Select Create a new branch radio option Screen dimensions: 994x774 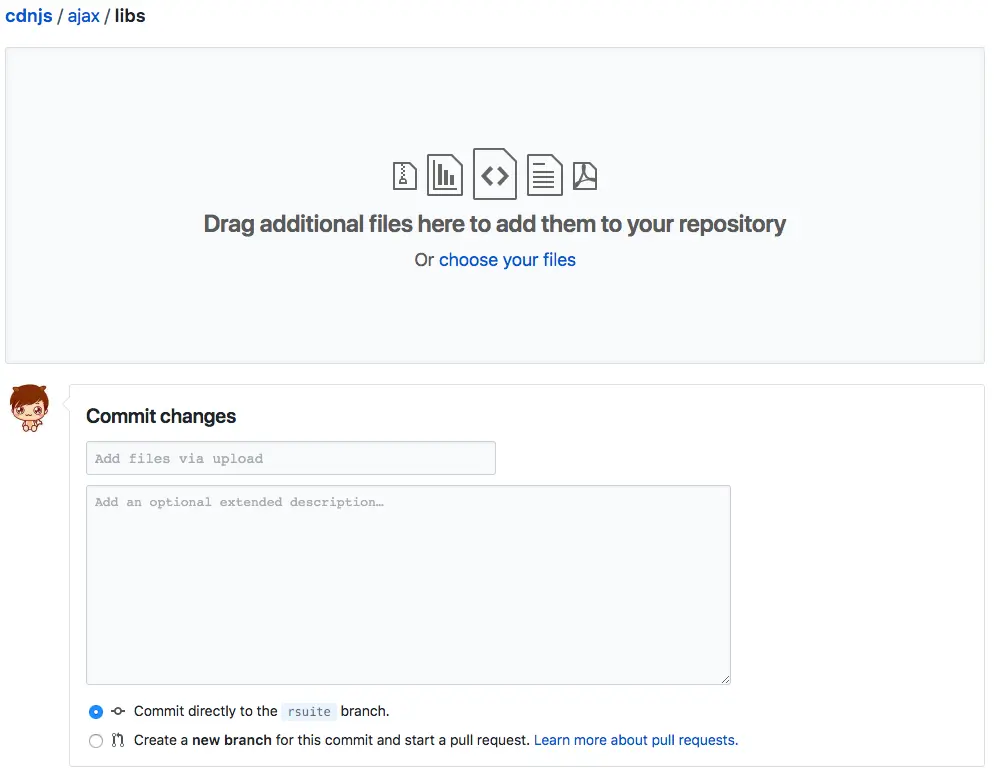point(96,741)
